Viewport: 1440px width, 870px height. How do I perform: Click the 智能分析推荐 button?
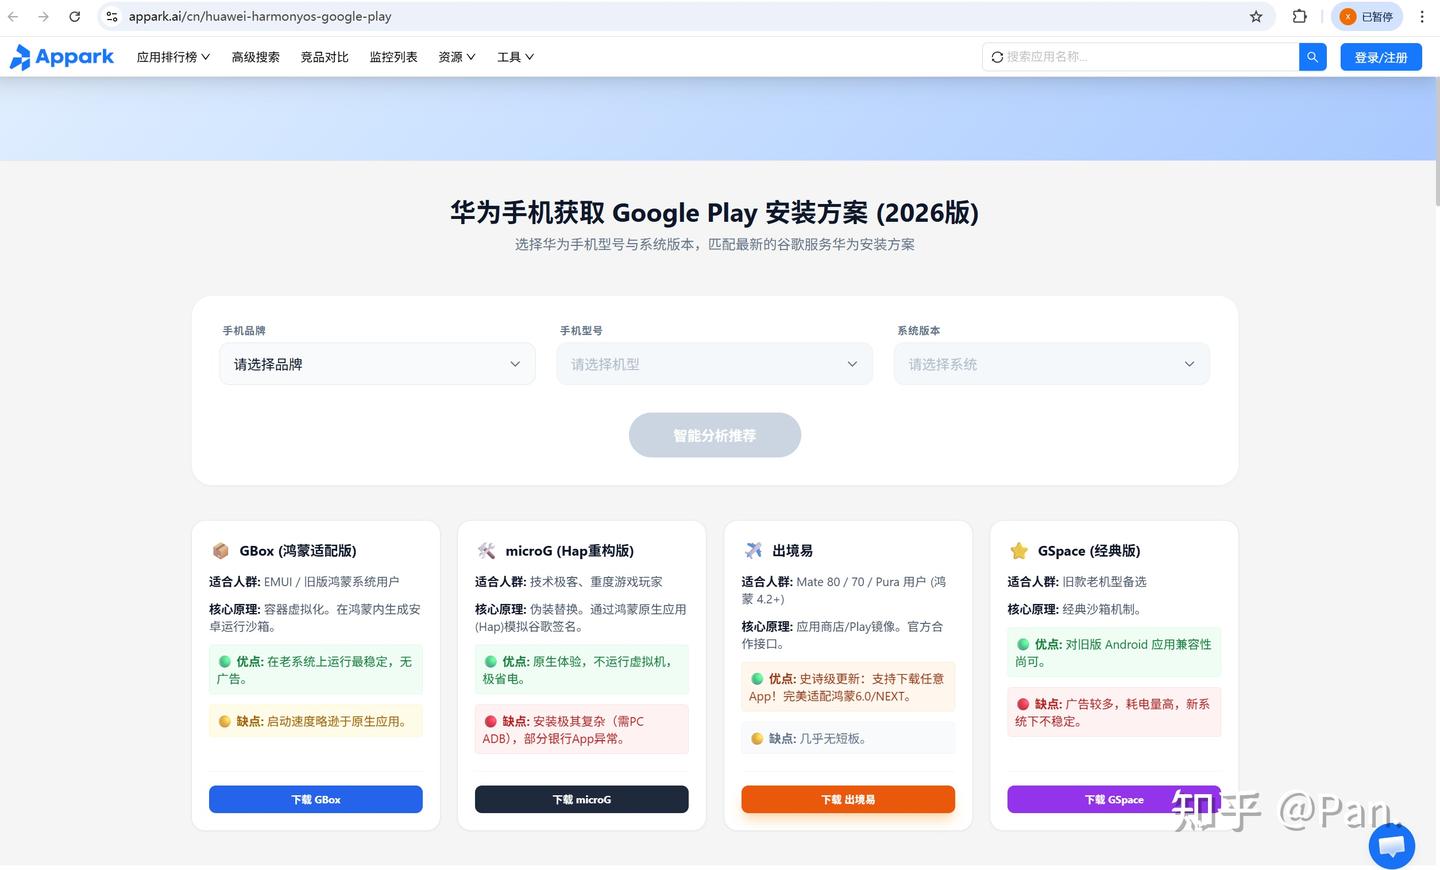pyautogui.click(x=714, y=435)
